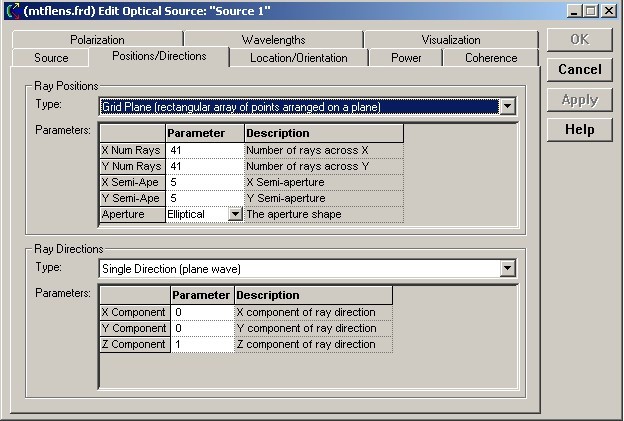Open the Aperture shape Elliptical dropdown
The image size is (624, 421).
[x=235, y=214]
